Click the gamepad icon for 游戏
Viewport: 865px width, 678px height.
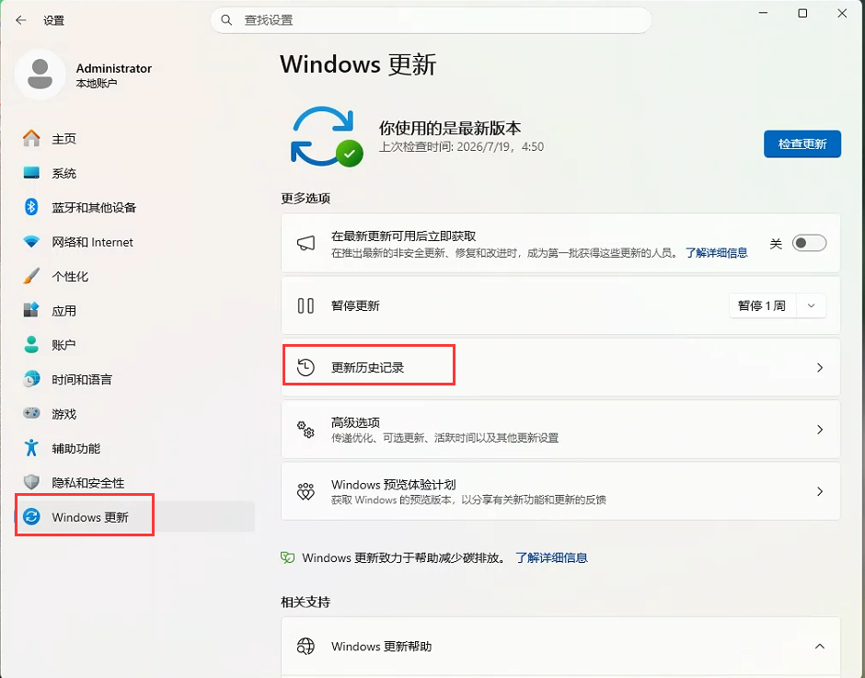[x=31, y=413]
